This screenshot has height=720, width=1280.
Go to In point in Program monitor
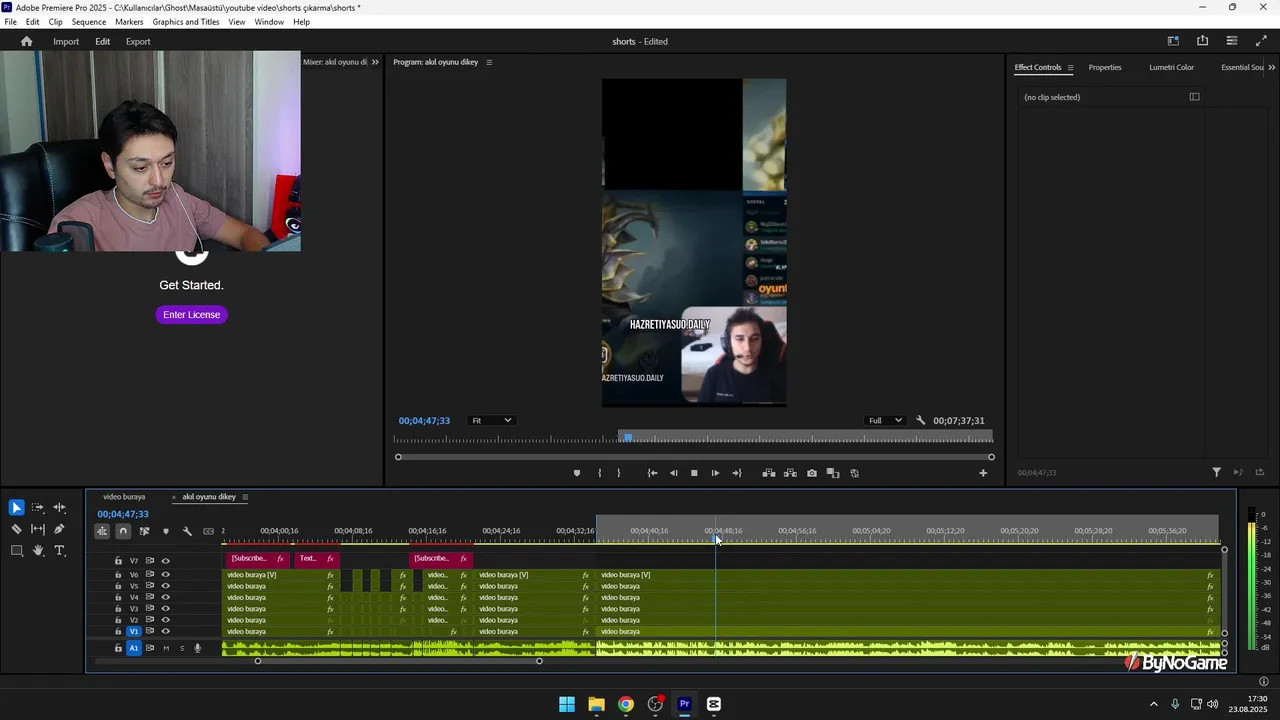click(x=652, y=473)
